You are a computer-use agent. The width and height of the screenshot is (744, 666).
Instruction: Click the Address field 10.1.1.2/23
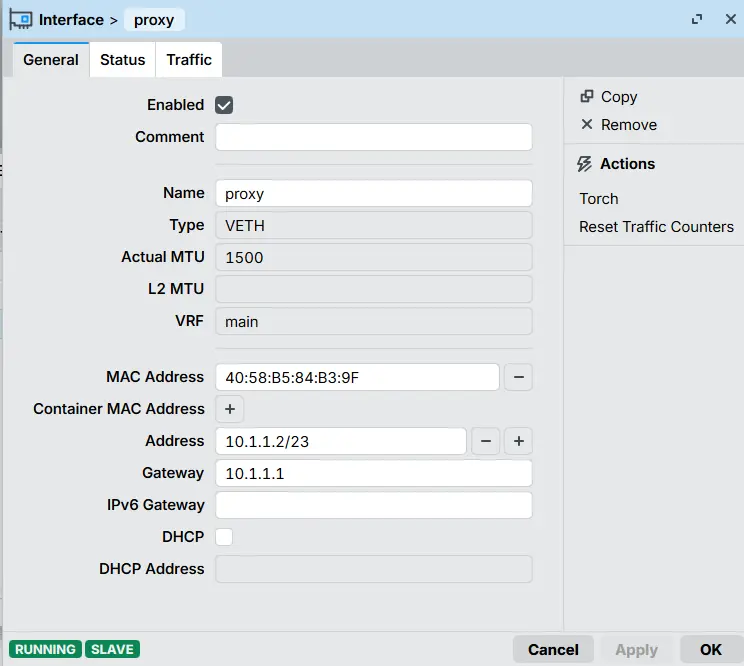coord(341,441)
